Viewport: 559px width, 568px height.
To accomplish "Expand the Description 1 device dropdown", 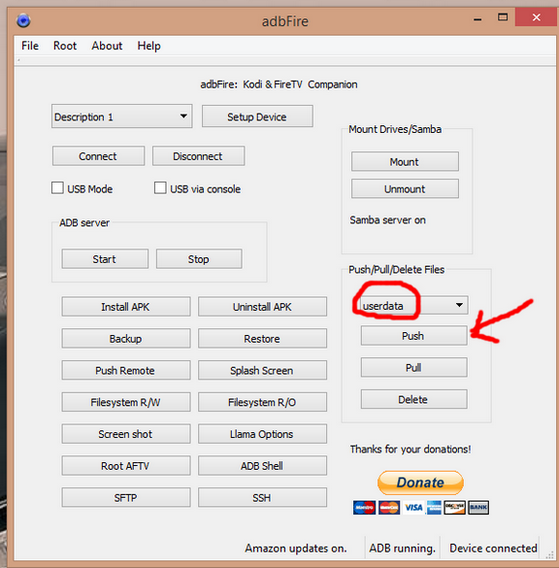I will coord(122,116).
